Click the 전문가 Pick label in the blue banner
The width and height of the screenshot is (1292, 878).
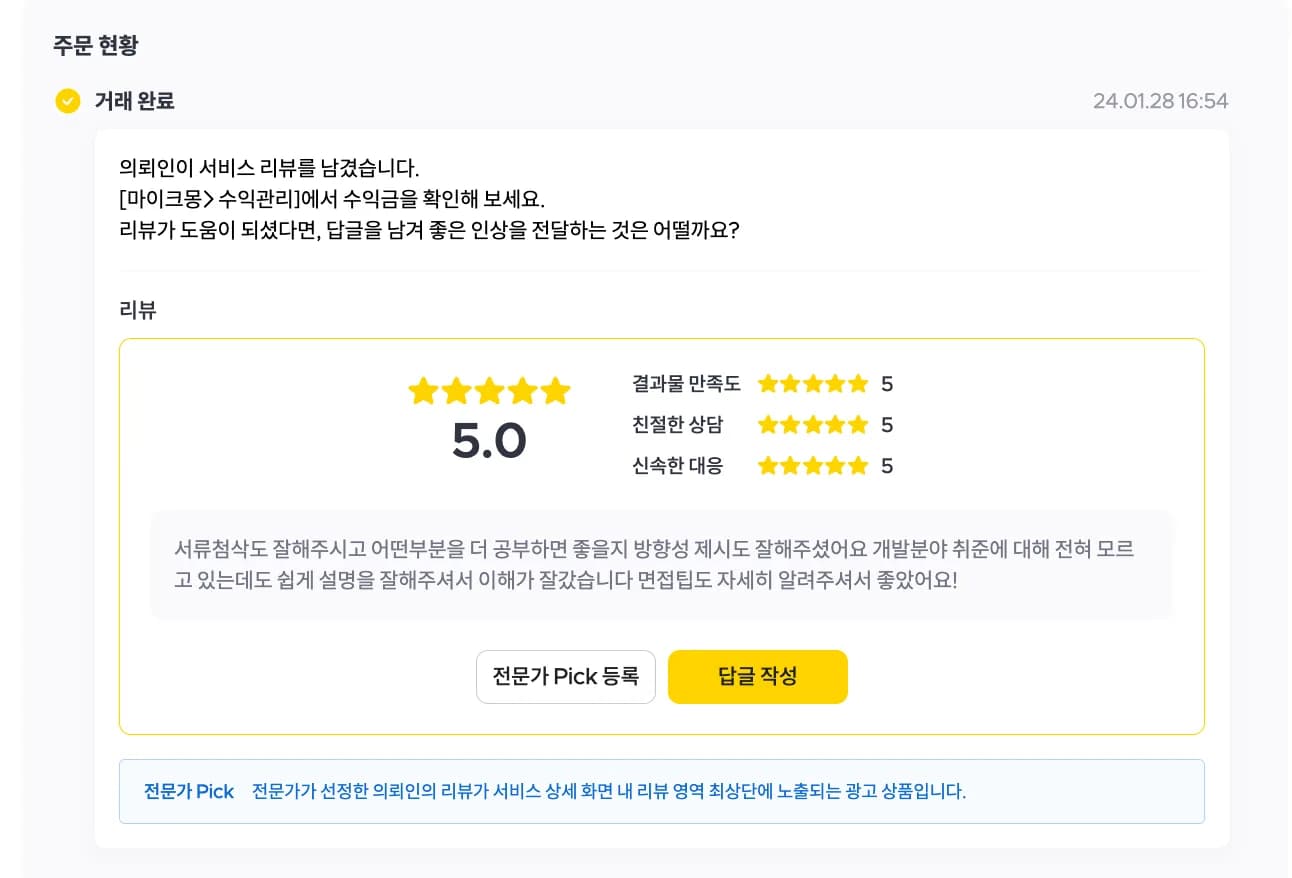click(189, 792)
